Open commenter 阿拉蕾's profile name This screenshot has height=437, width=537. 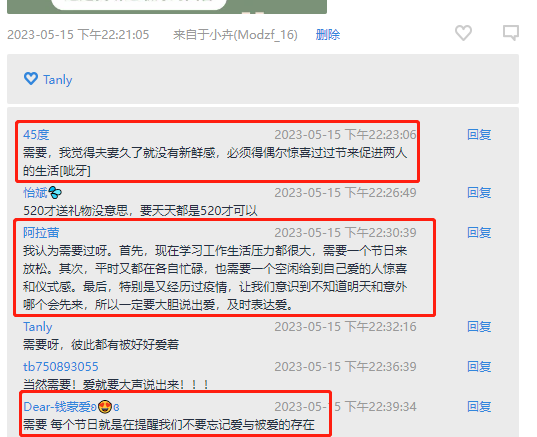point(41,233)
